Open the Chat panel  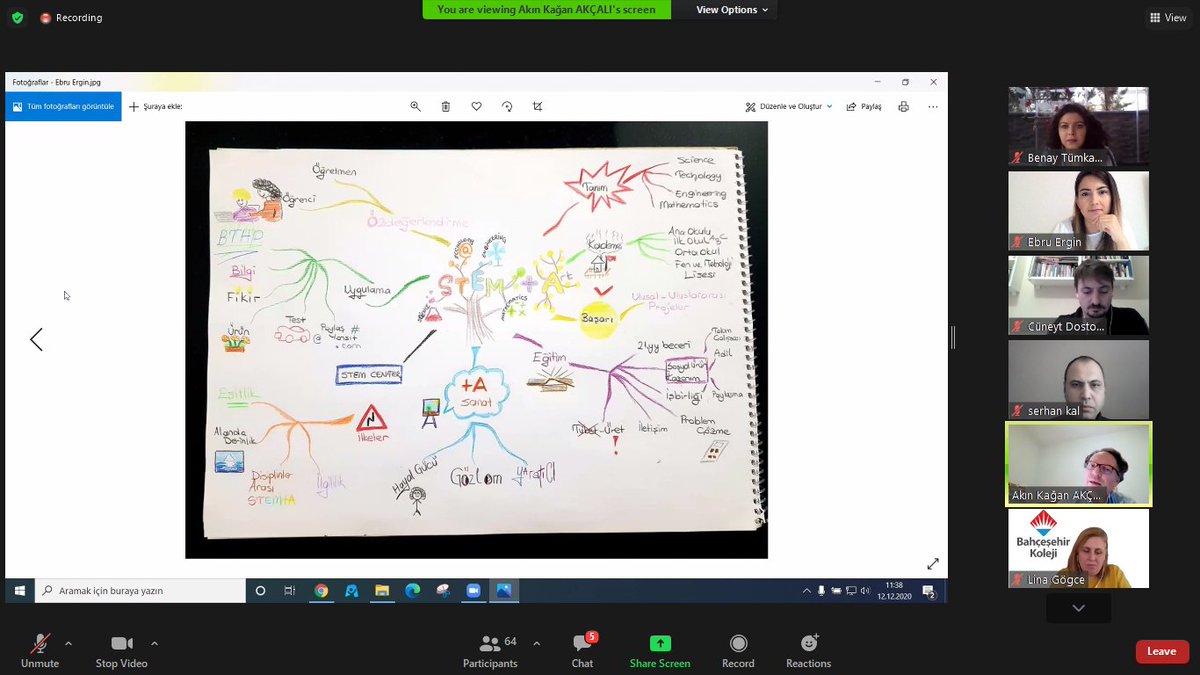tap(582, 651)
